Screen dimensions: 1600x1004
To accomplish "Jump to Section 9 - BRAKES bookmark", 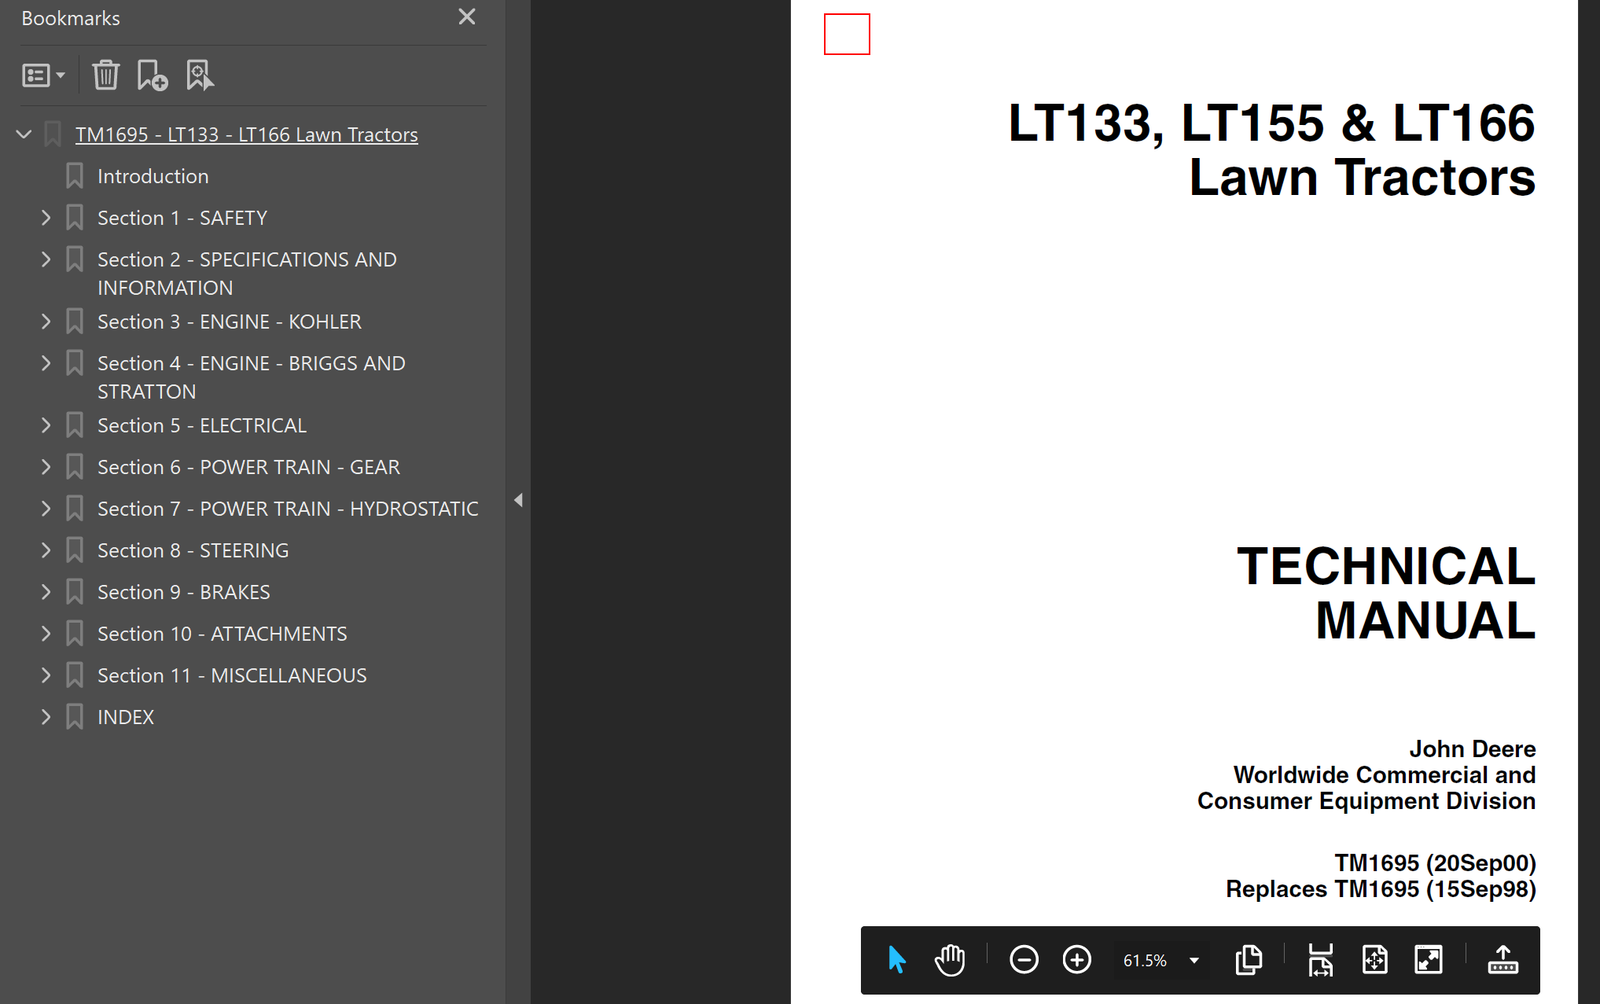I will (184, 592).
